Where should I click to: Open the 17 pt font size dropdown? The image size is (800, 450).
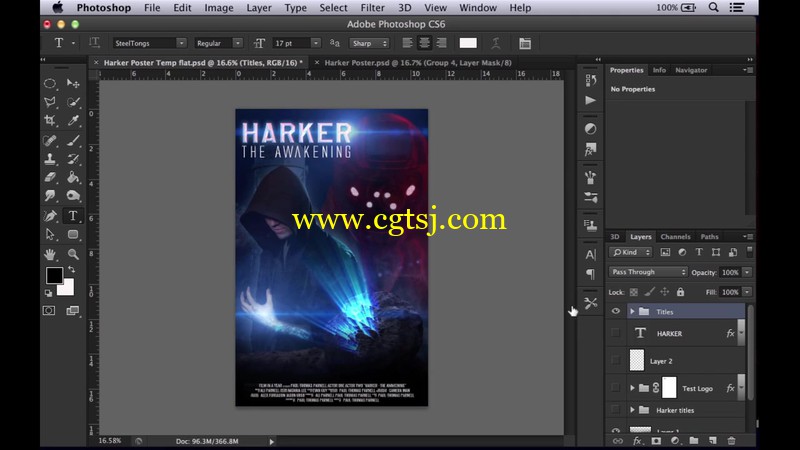point(316,43)
